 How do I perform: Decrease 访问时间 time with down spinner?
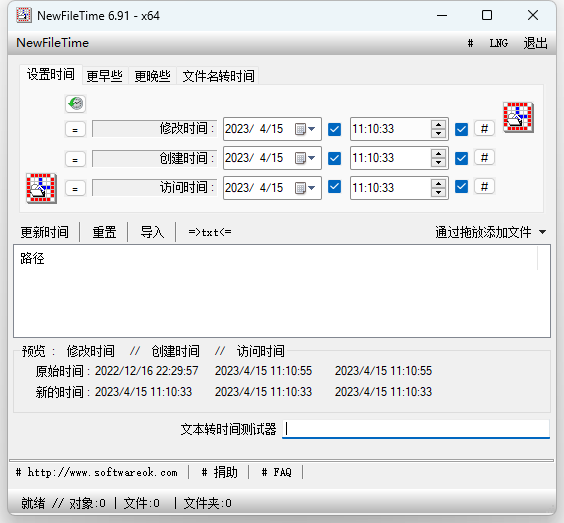click(438, 192)
